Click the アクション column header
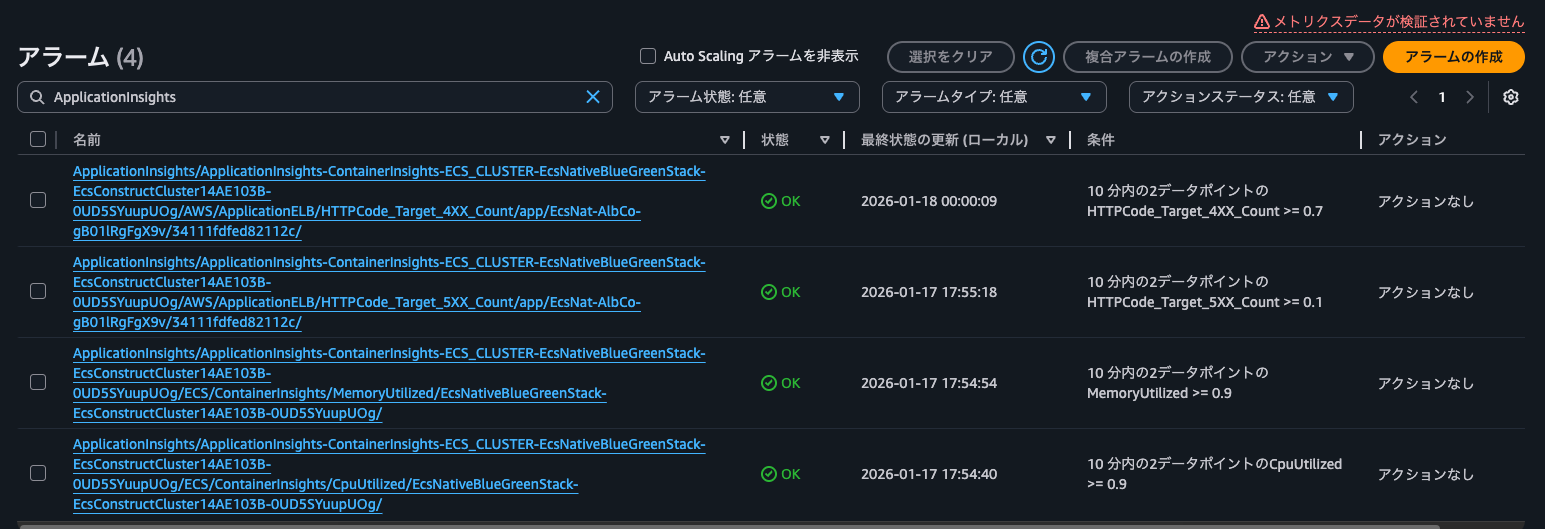1545x529 pixels. point(1412,140)
